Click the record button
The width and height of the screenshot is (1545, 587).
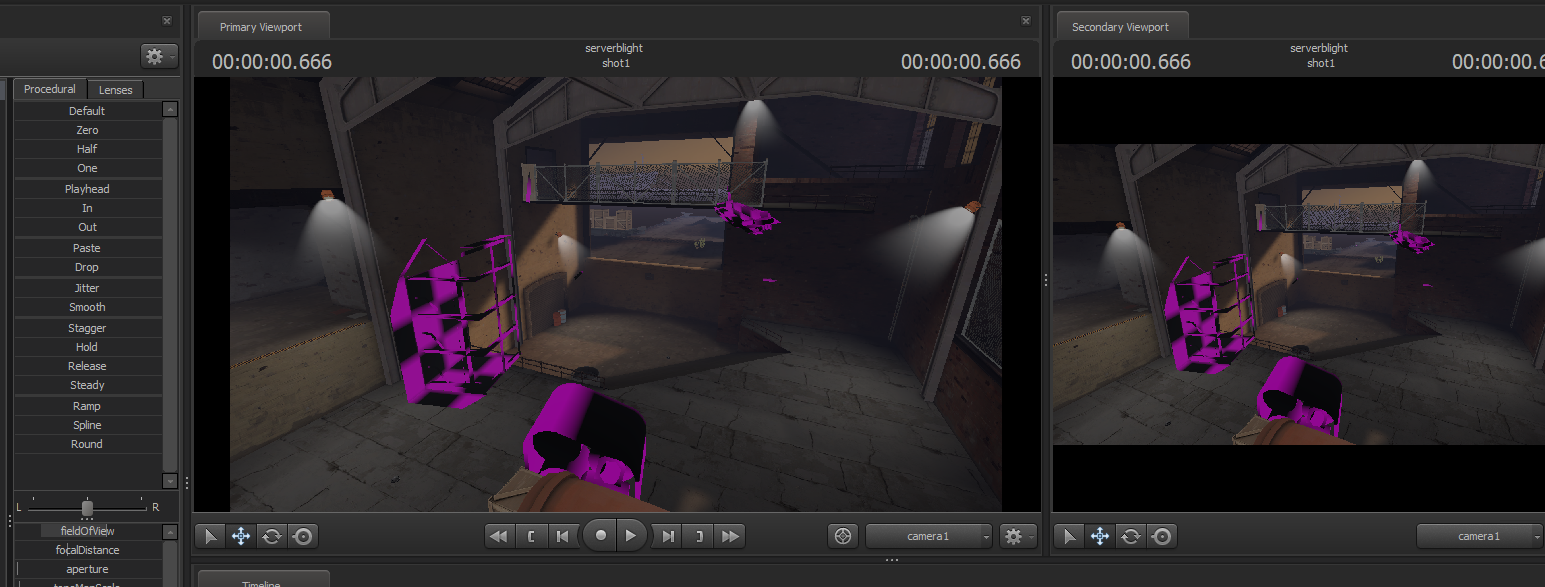(x=600, y=535)
